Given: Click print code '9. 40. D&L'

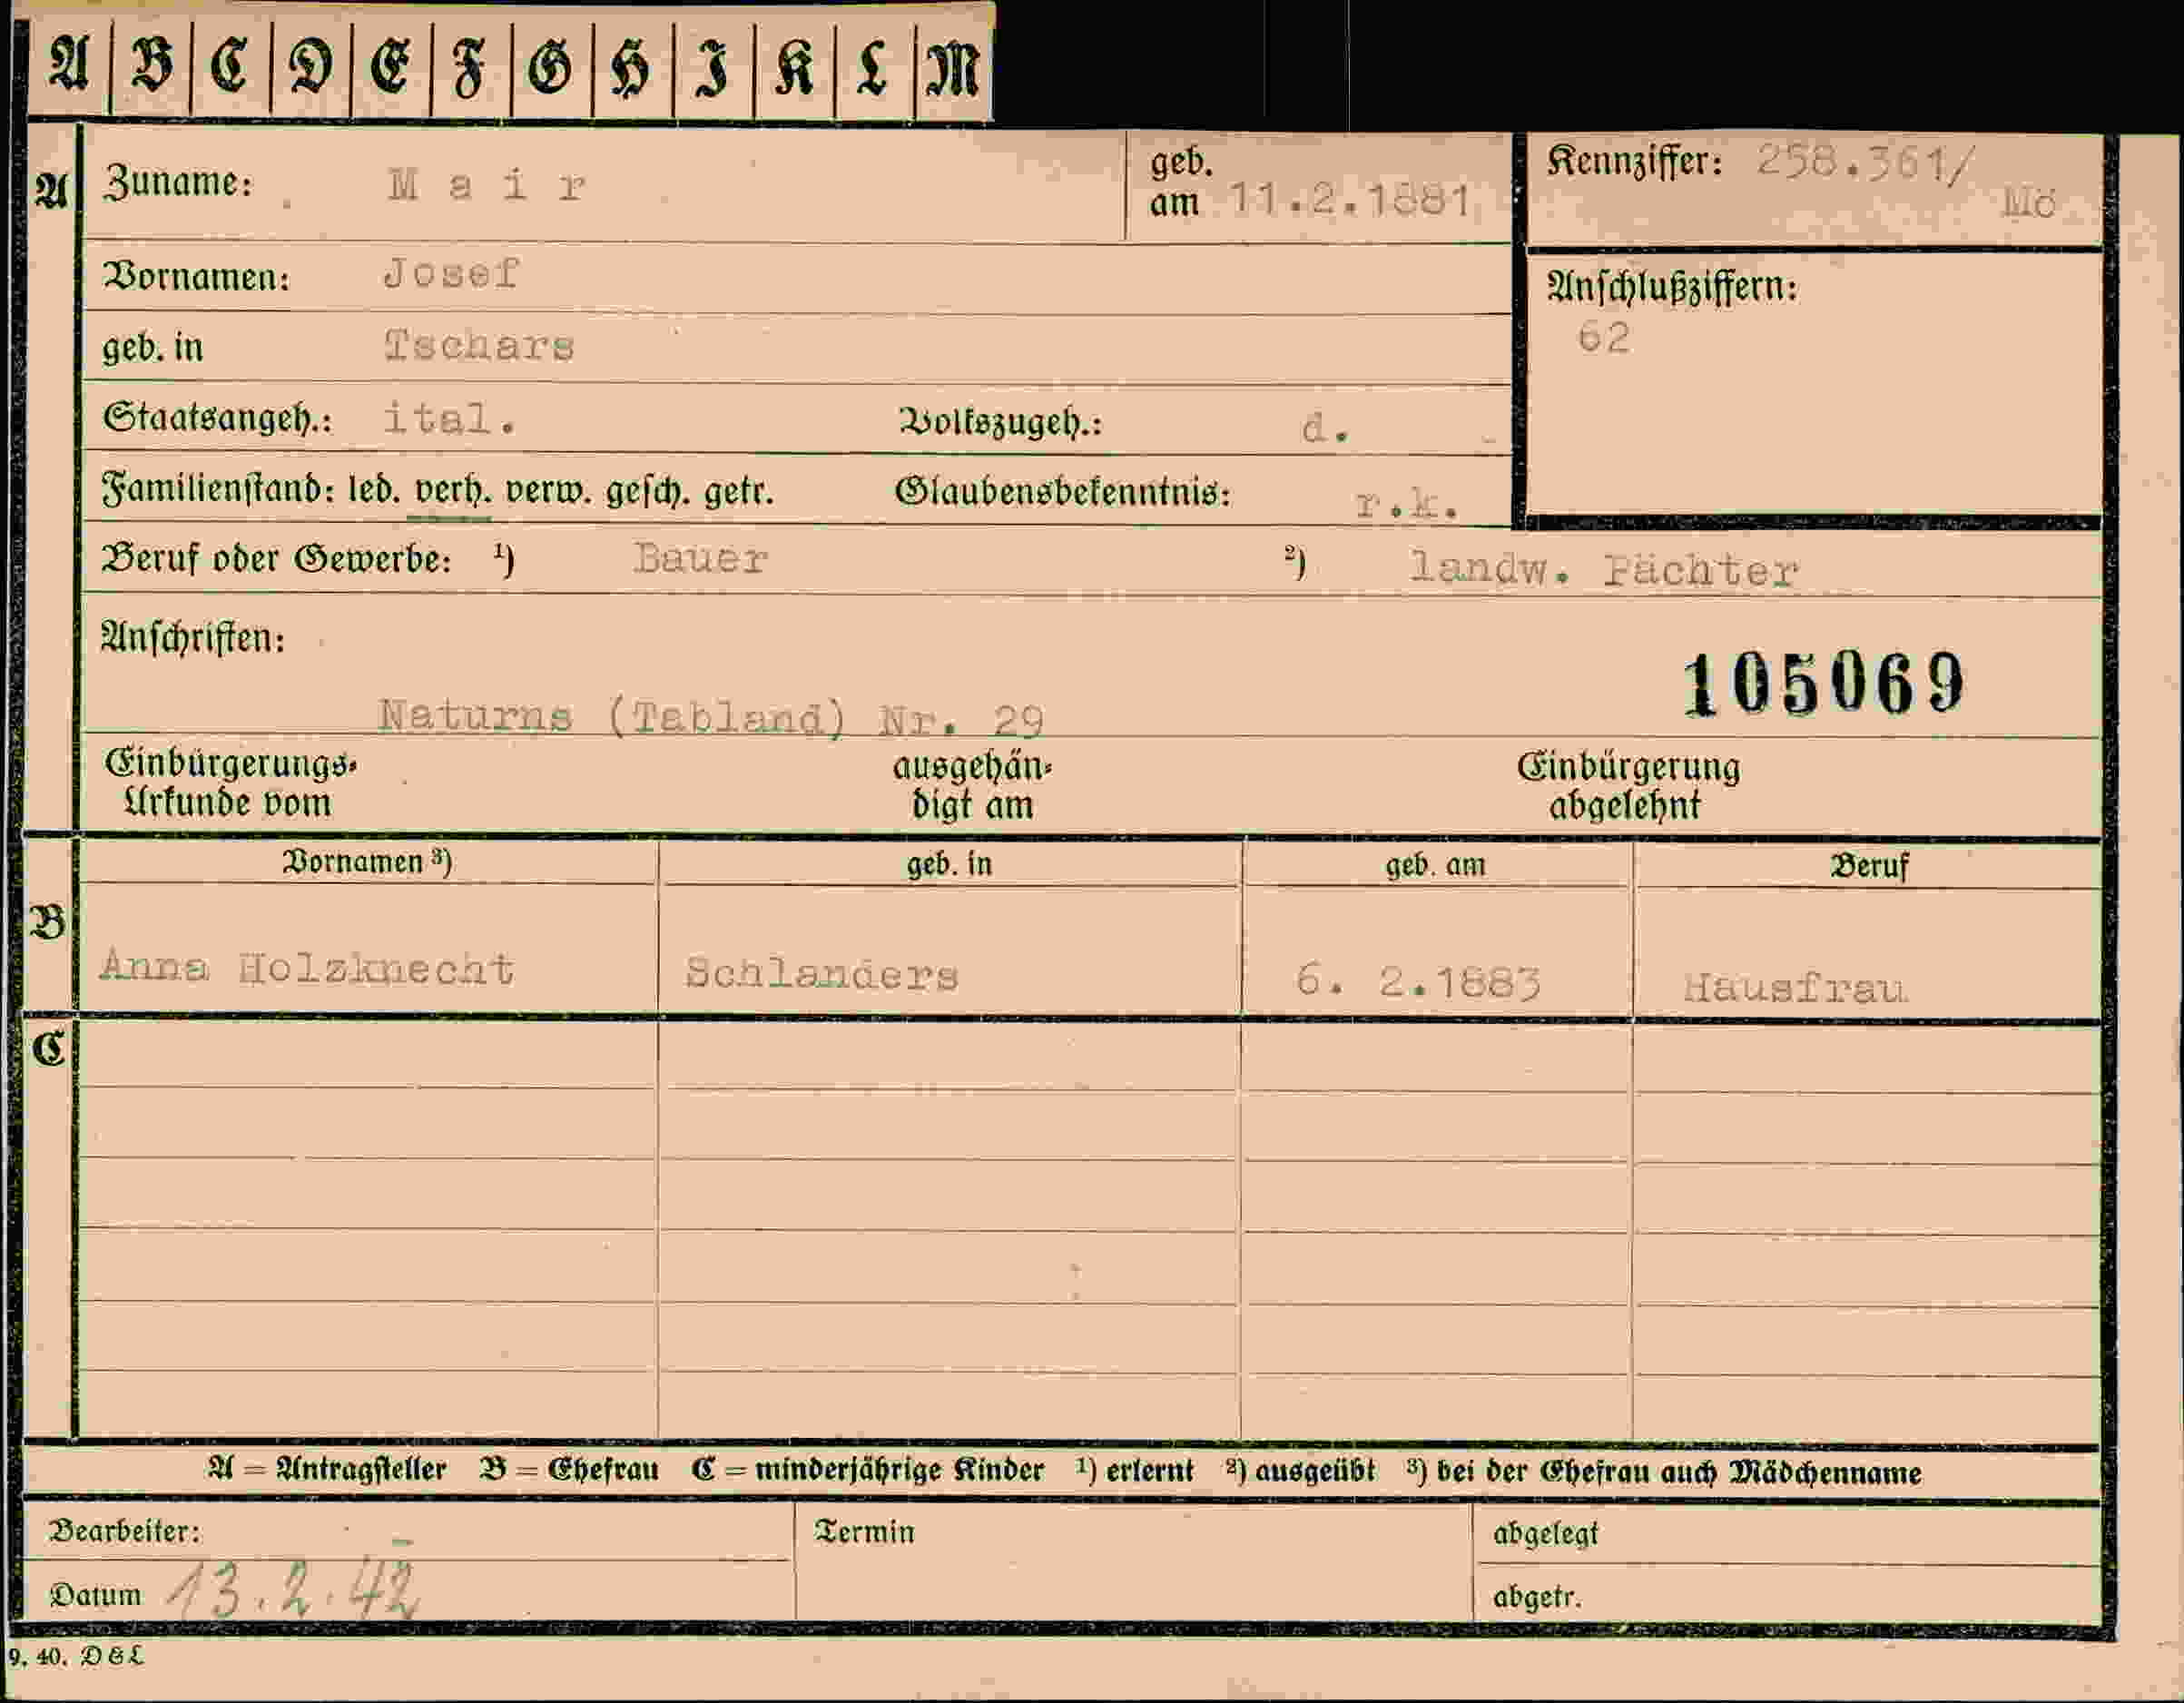Looking at the screenshot, I should (76, 1656).
